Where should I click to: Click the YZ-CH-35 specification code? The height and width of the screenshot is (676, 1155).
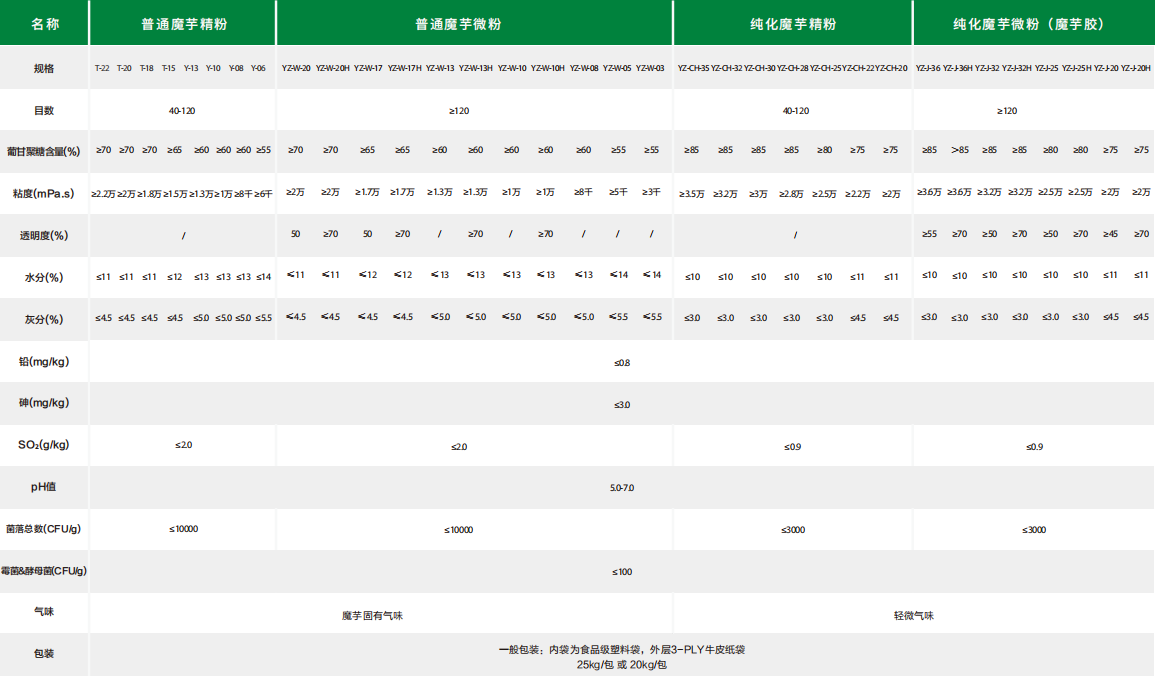(693, 69)
